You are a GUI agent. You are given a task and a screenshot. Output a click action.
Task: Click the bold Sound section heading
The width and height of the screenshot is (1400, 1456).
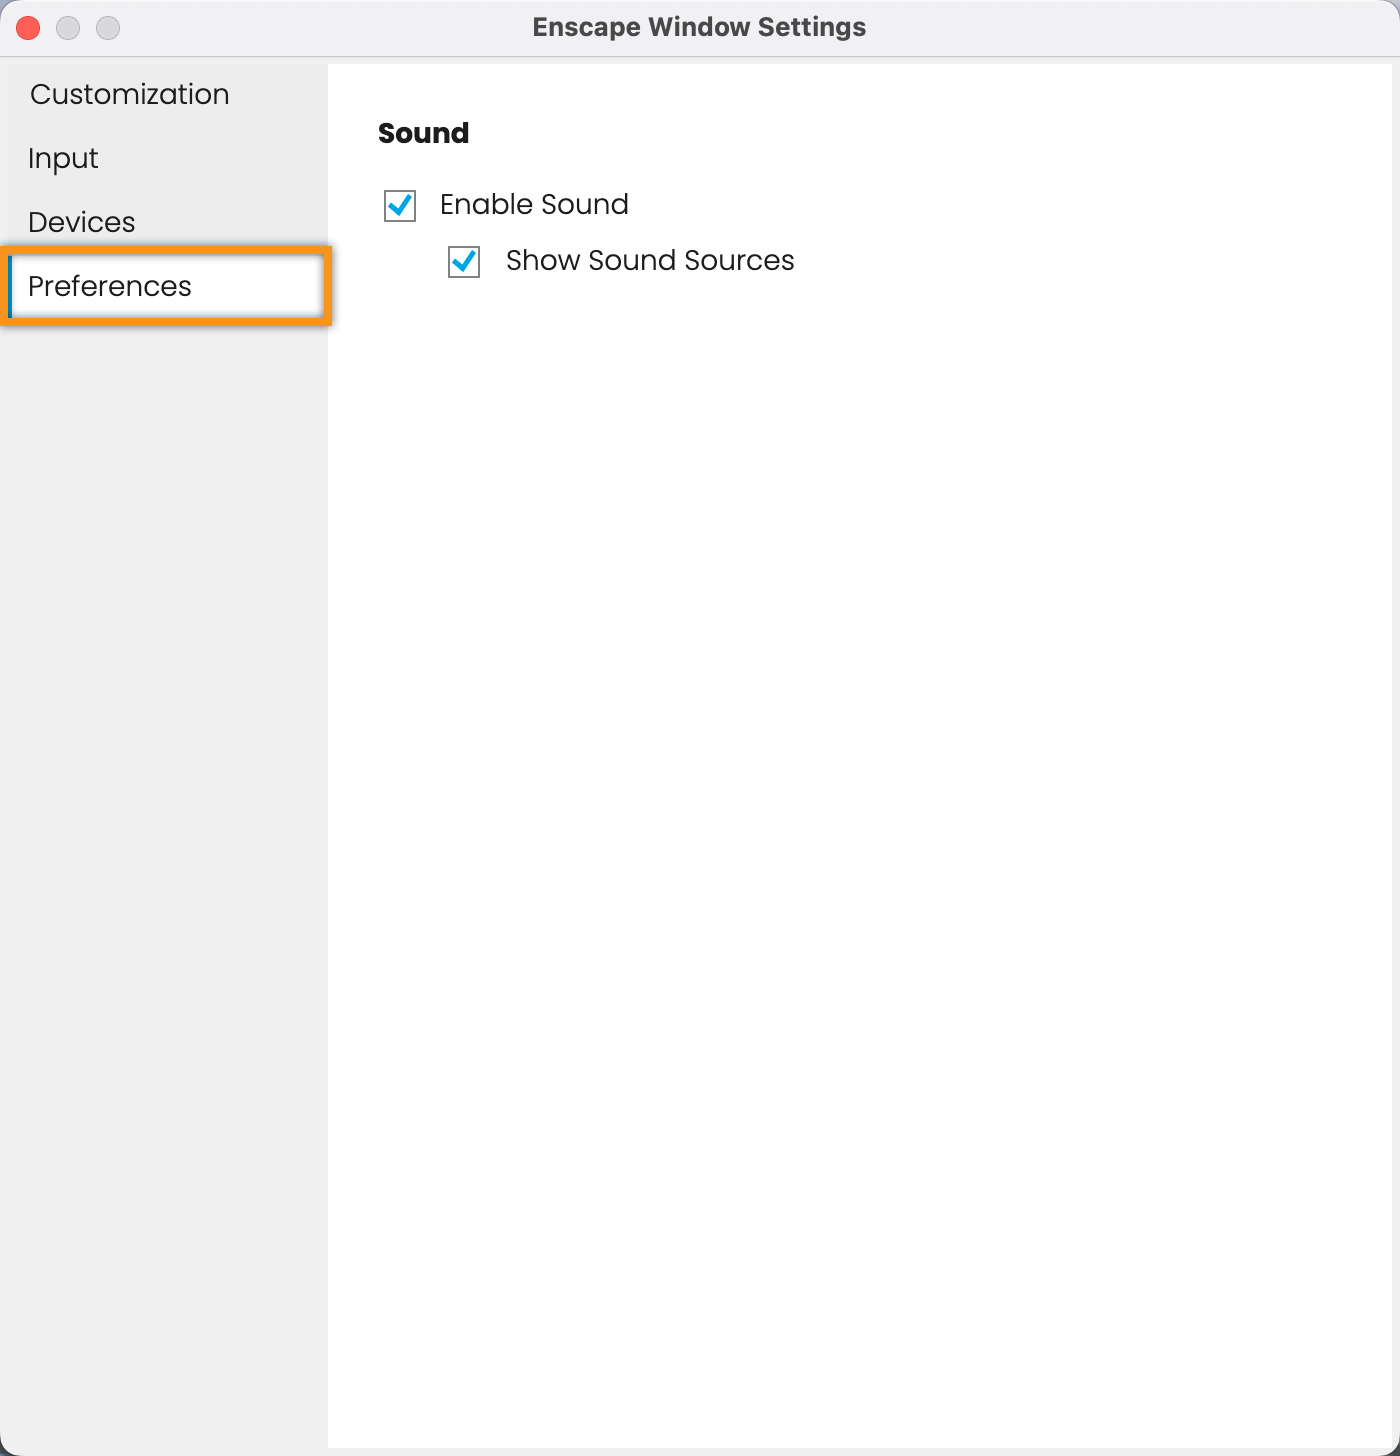pyautogui.click(x=423, y=133)
